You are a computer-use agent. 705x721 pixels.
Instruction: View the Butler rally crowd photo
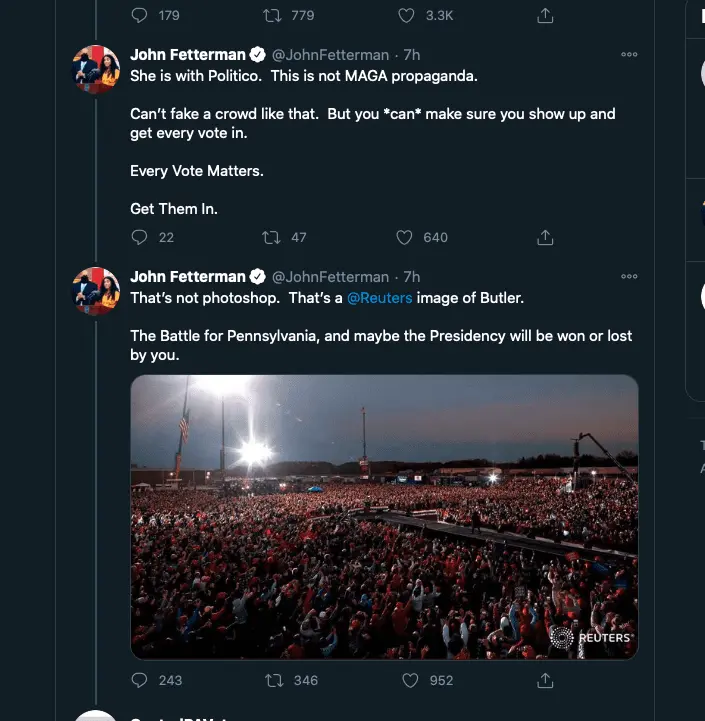coord(384,517)
